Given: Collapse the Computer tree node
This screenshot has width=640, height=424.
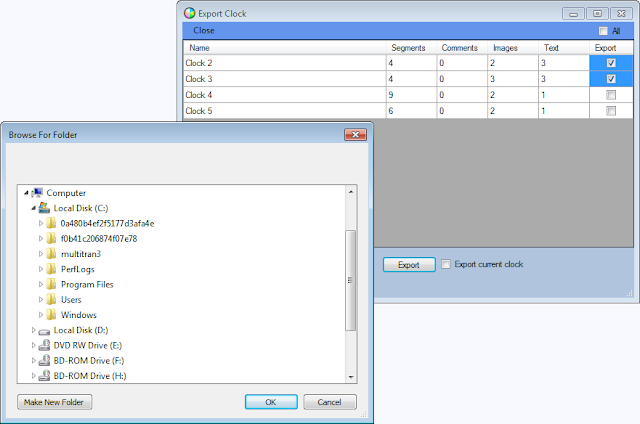Looking at the screenshot, I should [26, 193].
